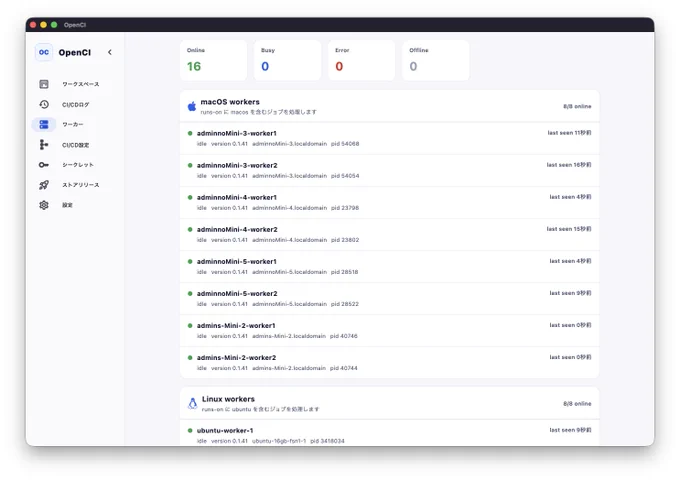Image resolution: width=680 pixels, height=480 pixels.
Task: Open the CI/CDログ history icon
Action: coord(44,104)
